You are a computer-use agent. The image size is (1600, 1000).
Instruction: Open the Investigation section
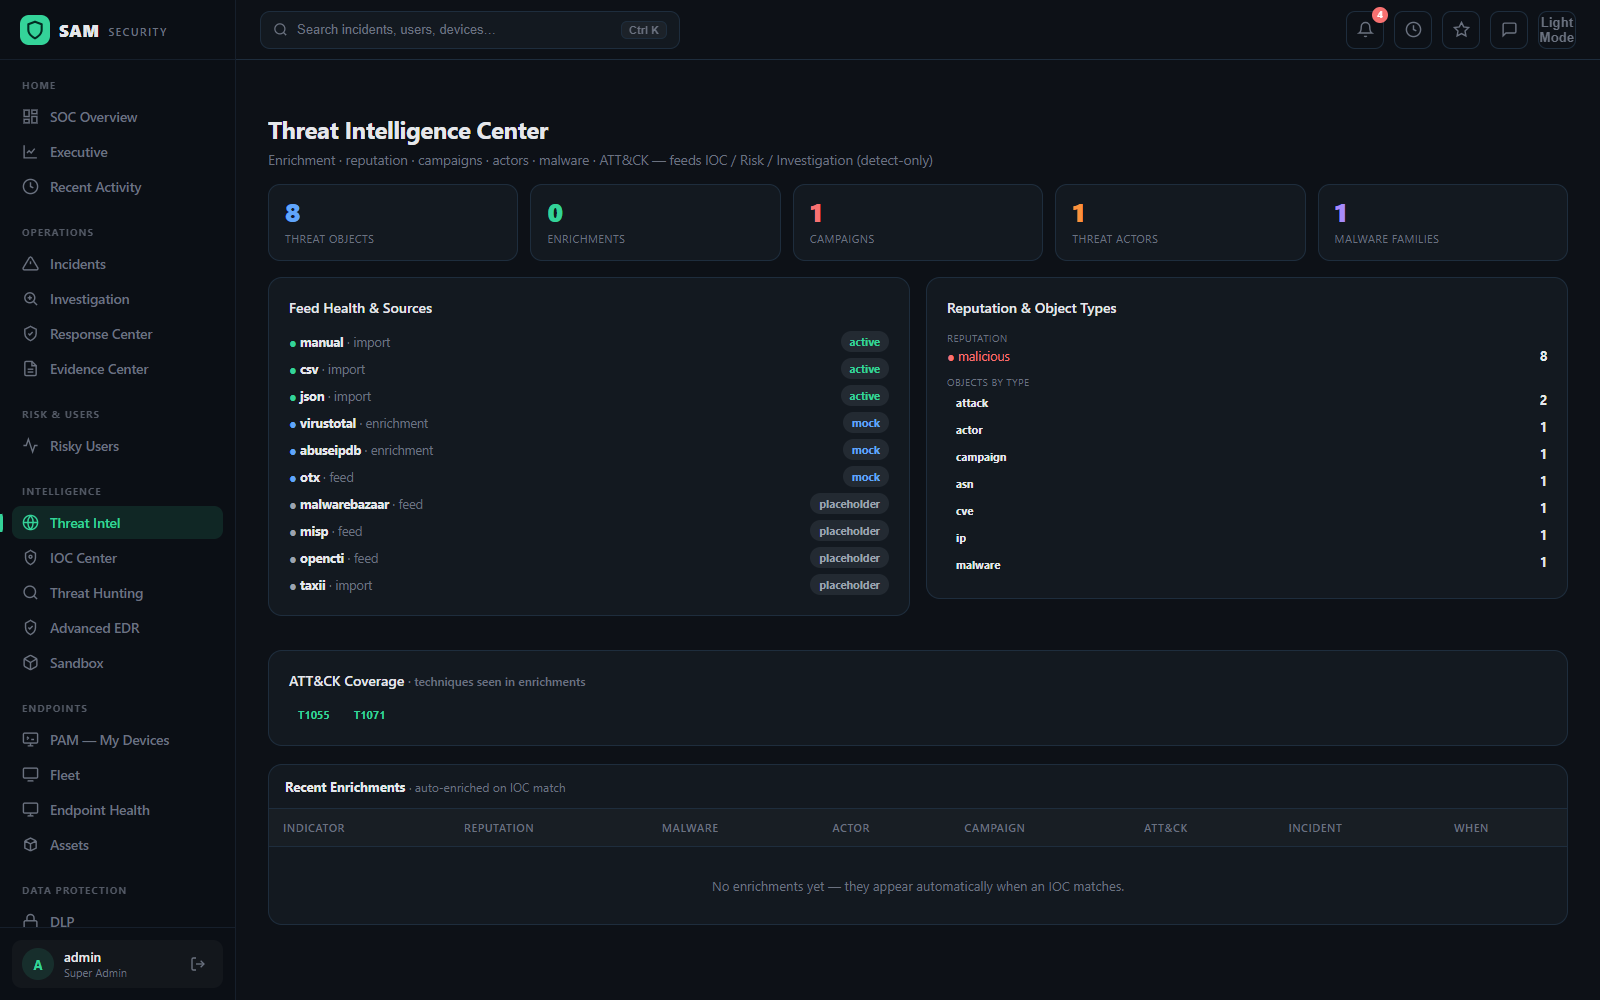(117, 299)
